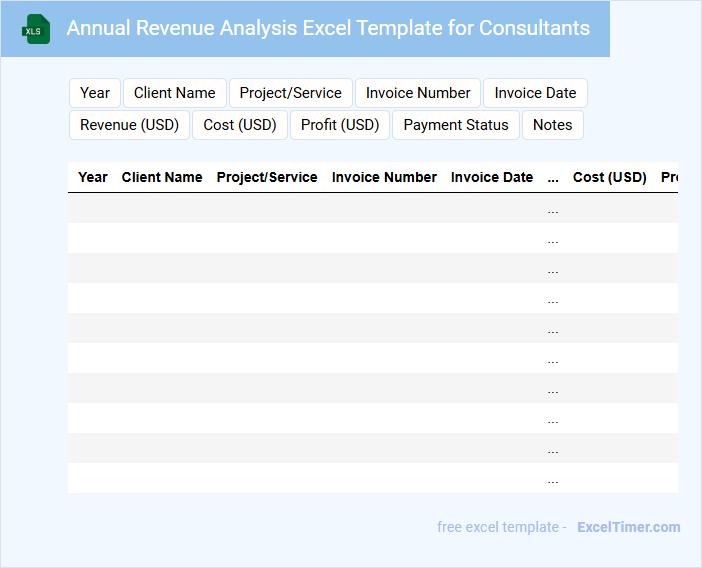Click the Invoice Date table column header

(x=492, y=177)
